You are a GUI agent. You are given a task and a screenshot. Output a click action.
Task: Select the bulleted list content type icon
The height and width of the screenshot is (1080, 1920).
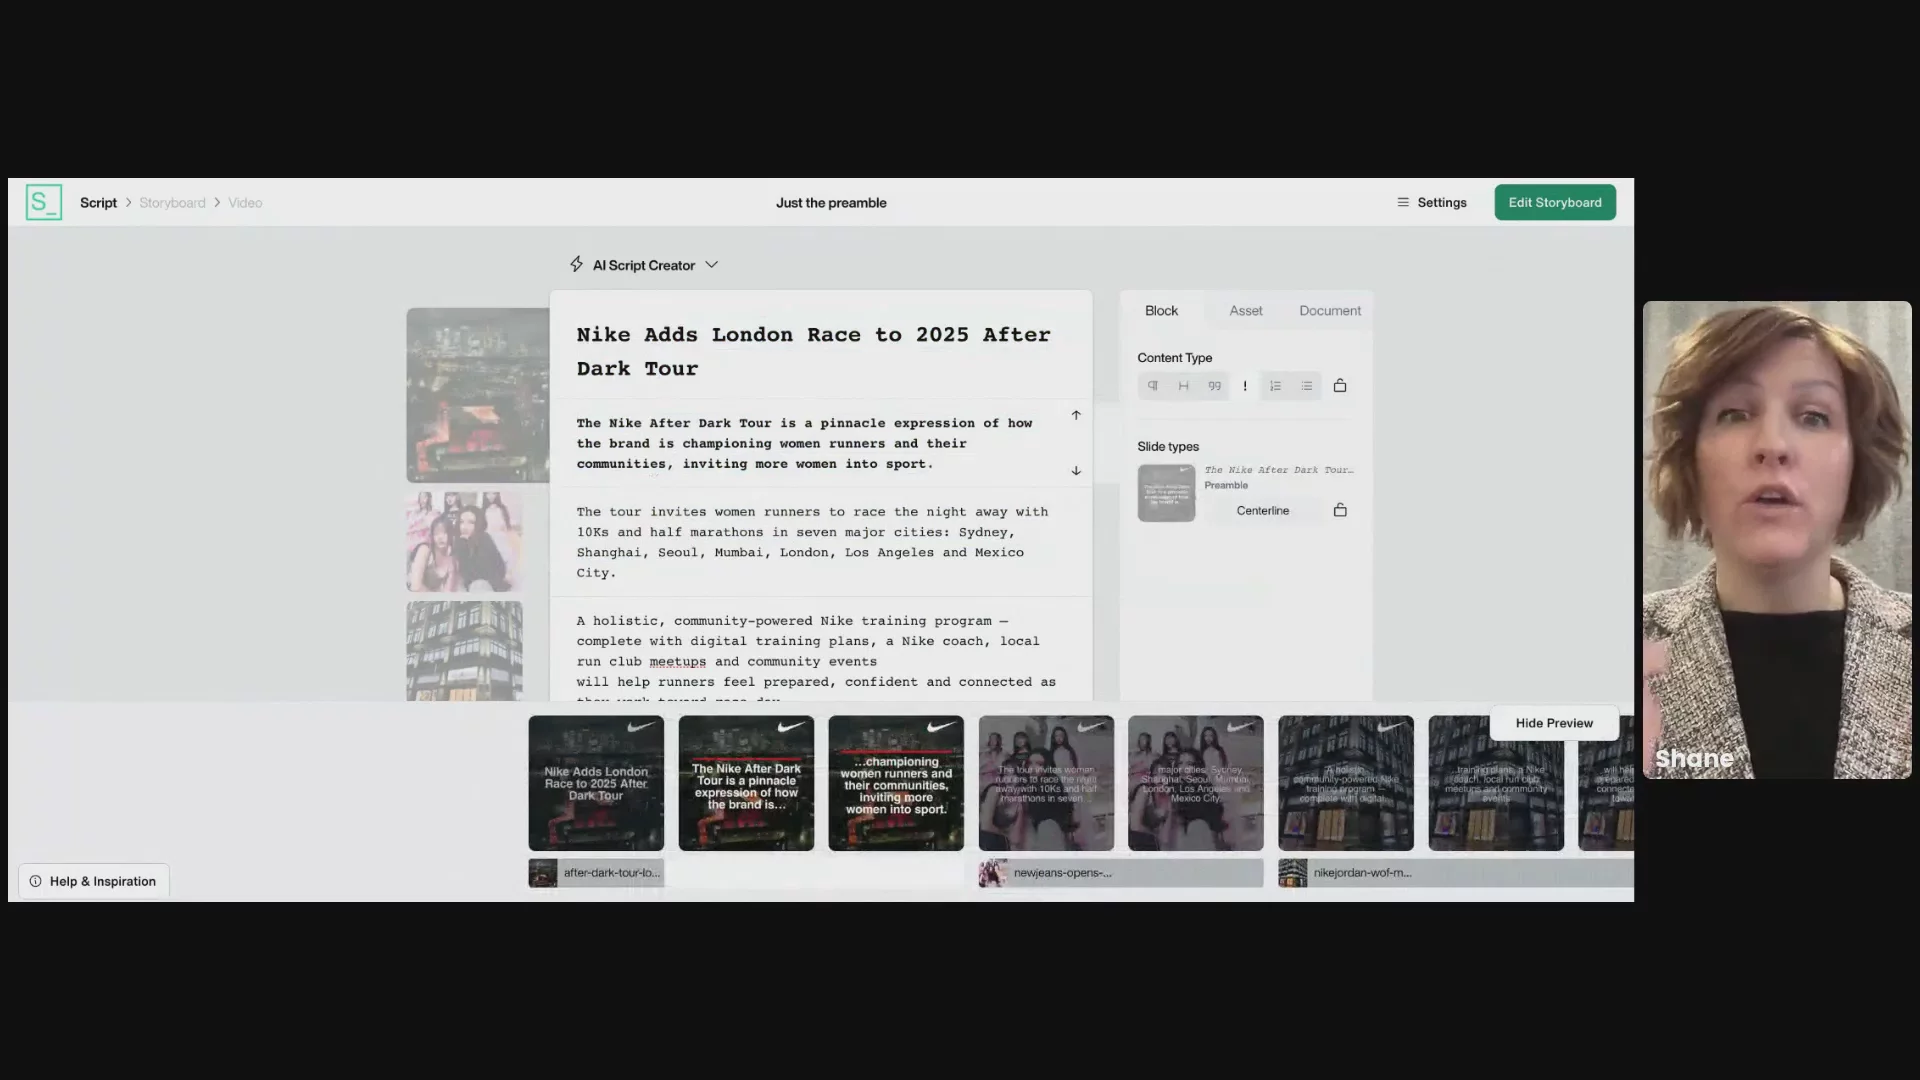pos(1307,386)
